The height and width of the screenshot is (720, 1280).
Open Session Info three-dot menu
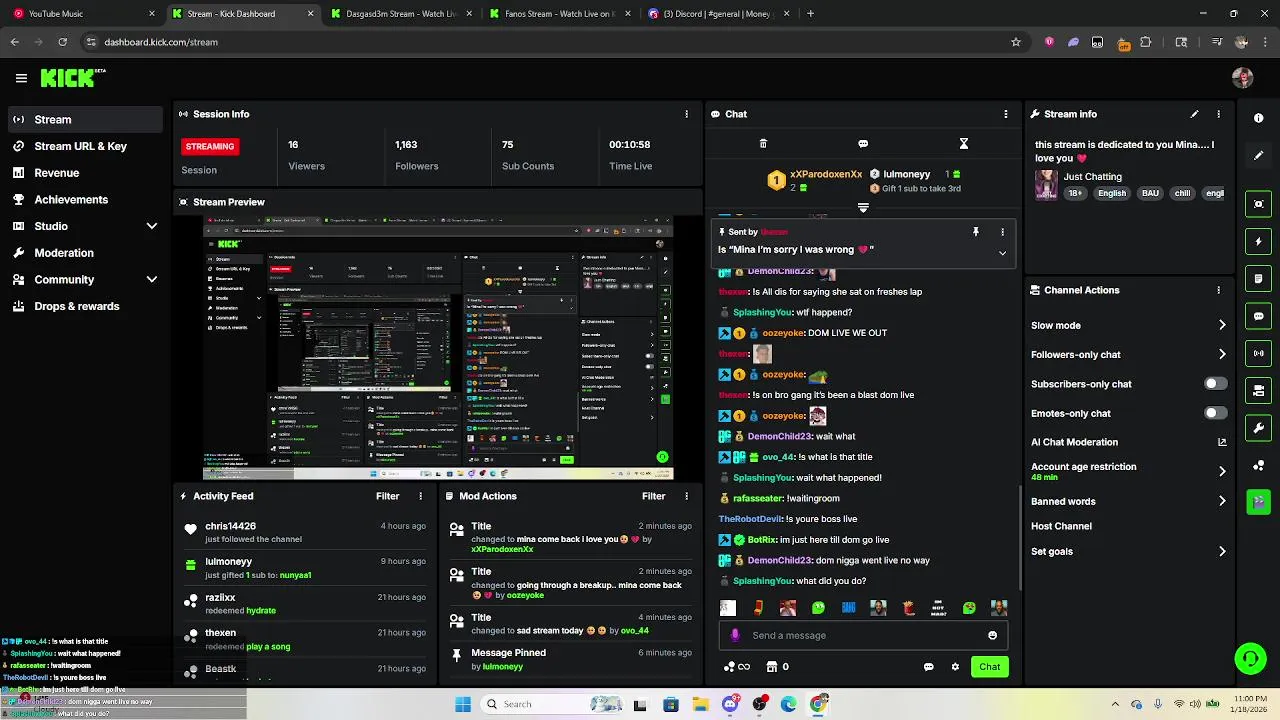click(x=686, y=114)
